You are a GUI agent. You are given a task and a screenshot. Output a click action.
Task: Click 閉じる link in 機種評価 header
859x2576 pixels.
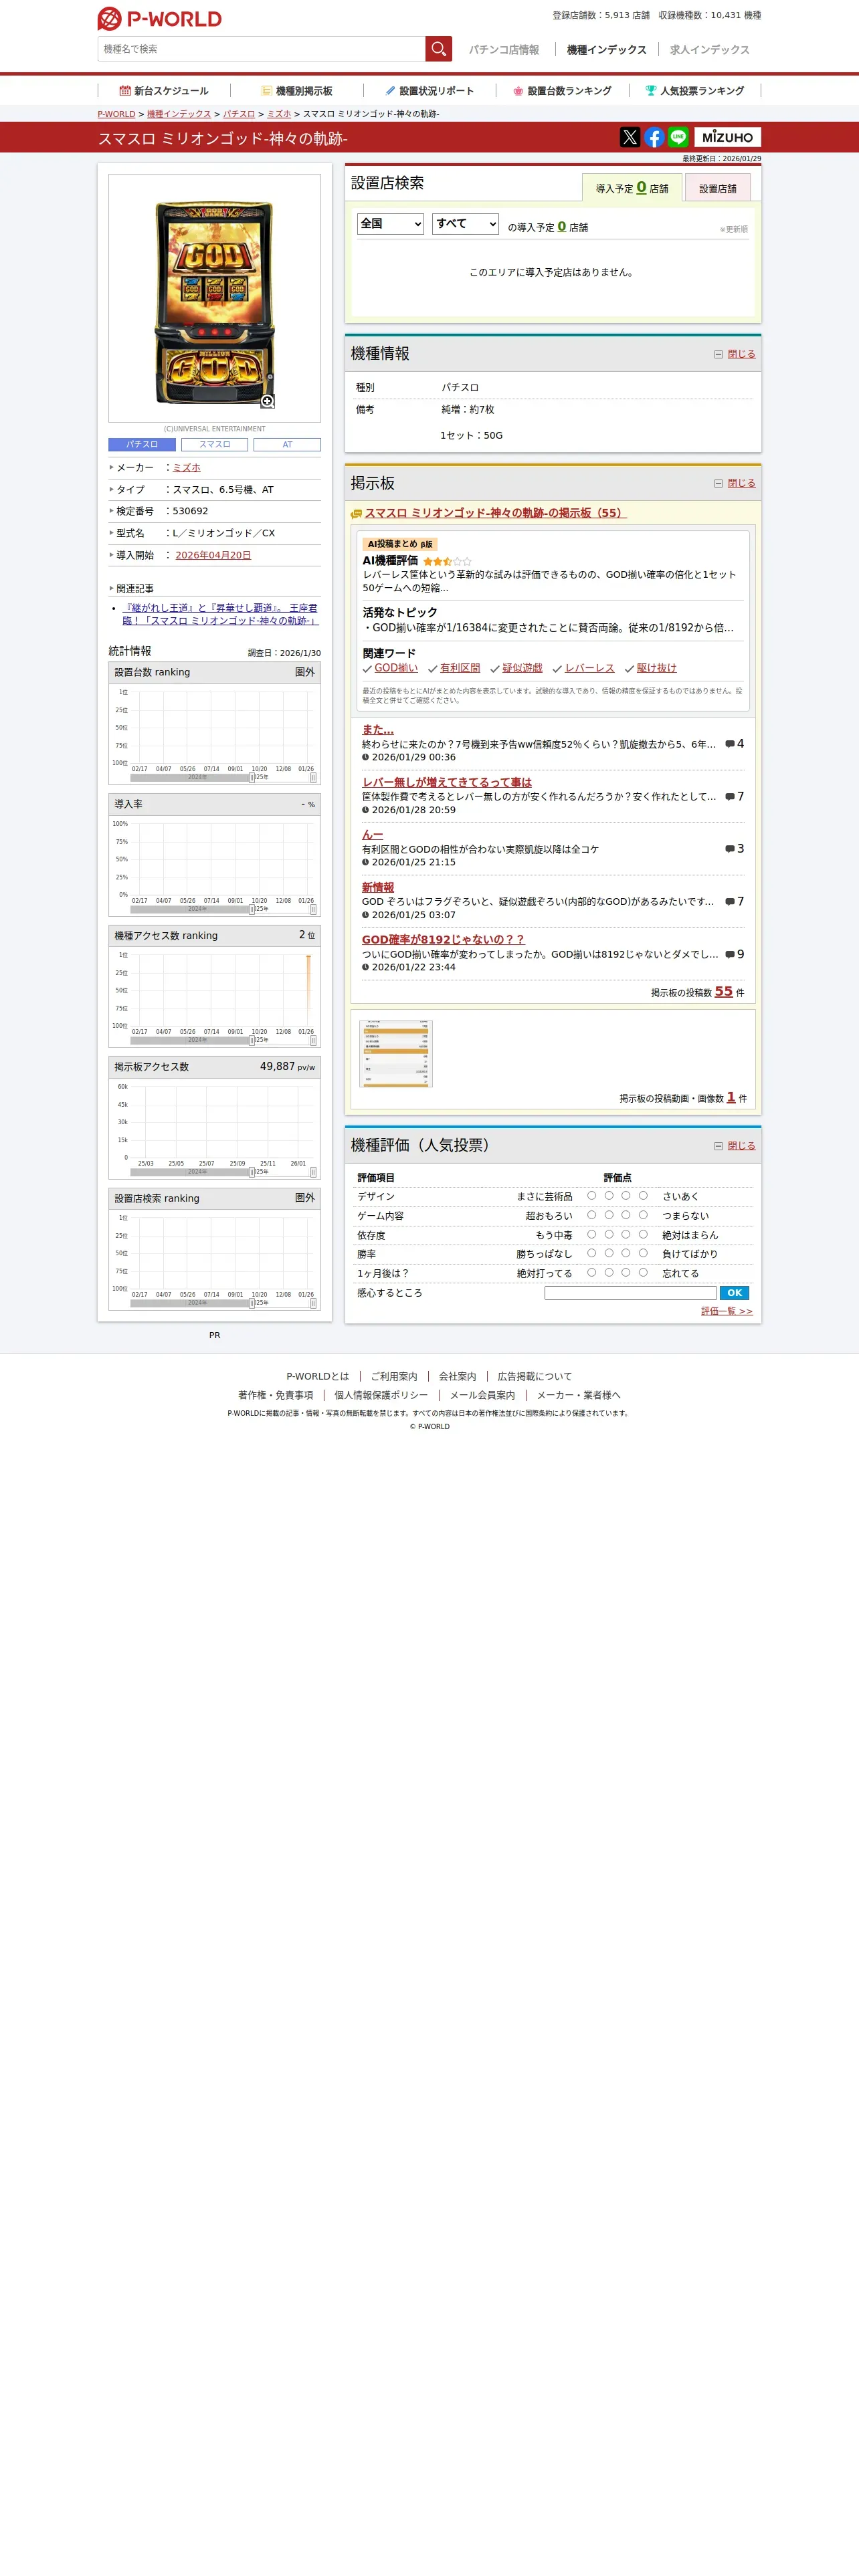tap(741, 1146)
